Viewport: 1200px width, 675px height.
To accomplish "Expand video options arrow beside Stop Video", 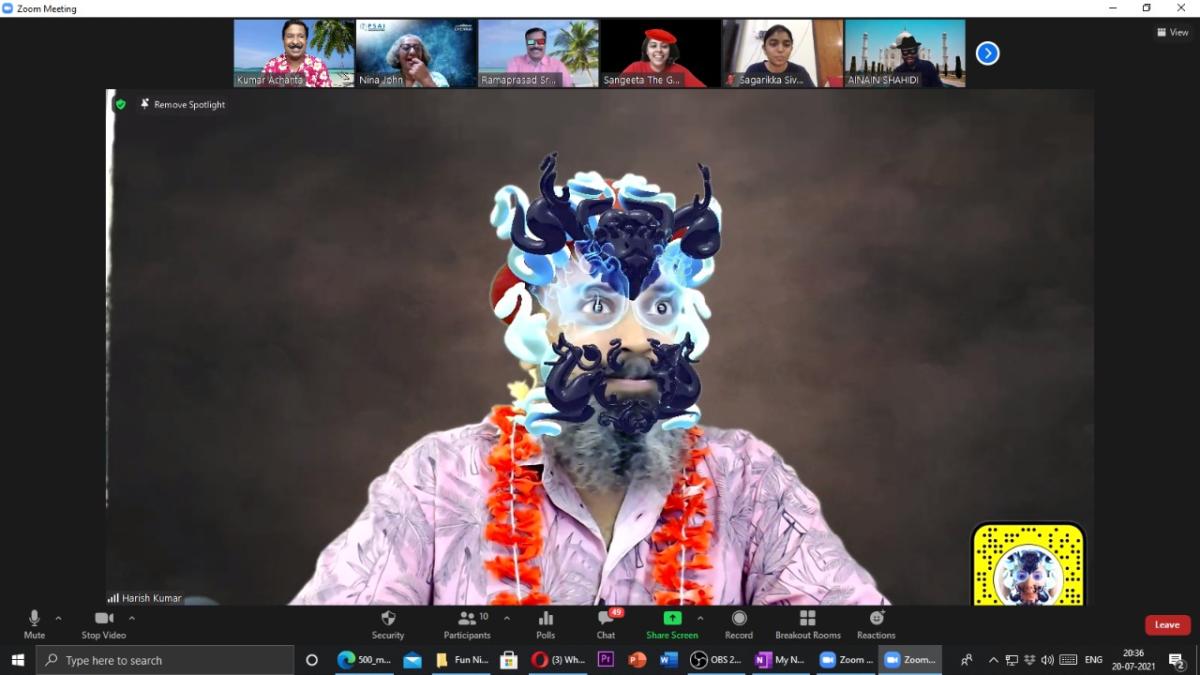I will (x=132, y=618).
